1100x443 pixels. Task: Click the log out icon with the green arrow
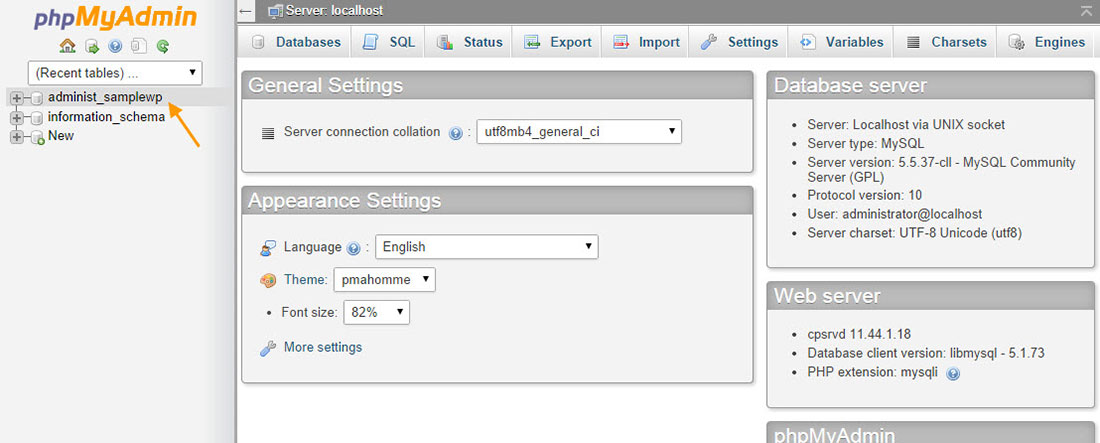tap(92, 46)
